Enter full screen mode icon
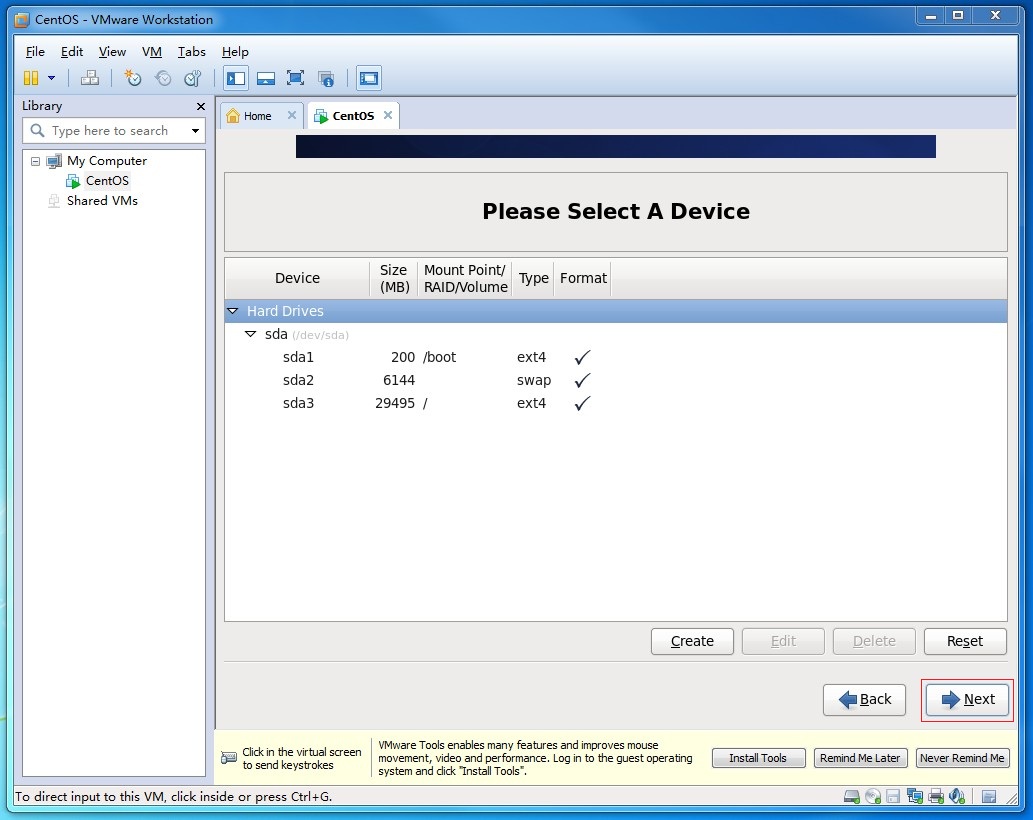This screenshot has height=820, width=1033. coord(295,78)
